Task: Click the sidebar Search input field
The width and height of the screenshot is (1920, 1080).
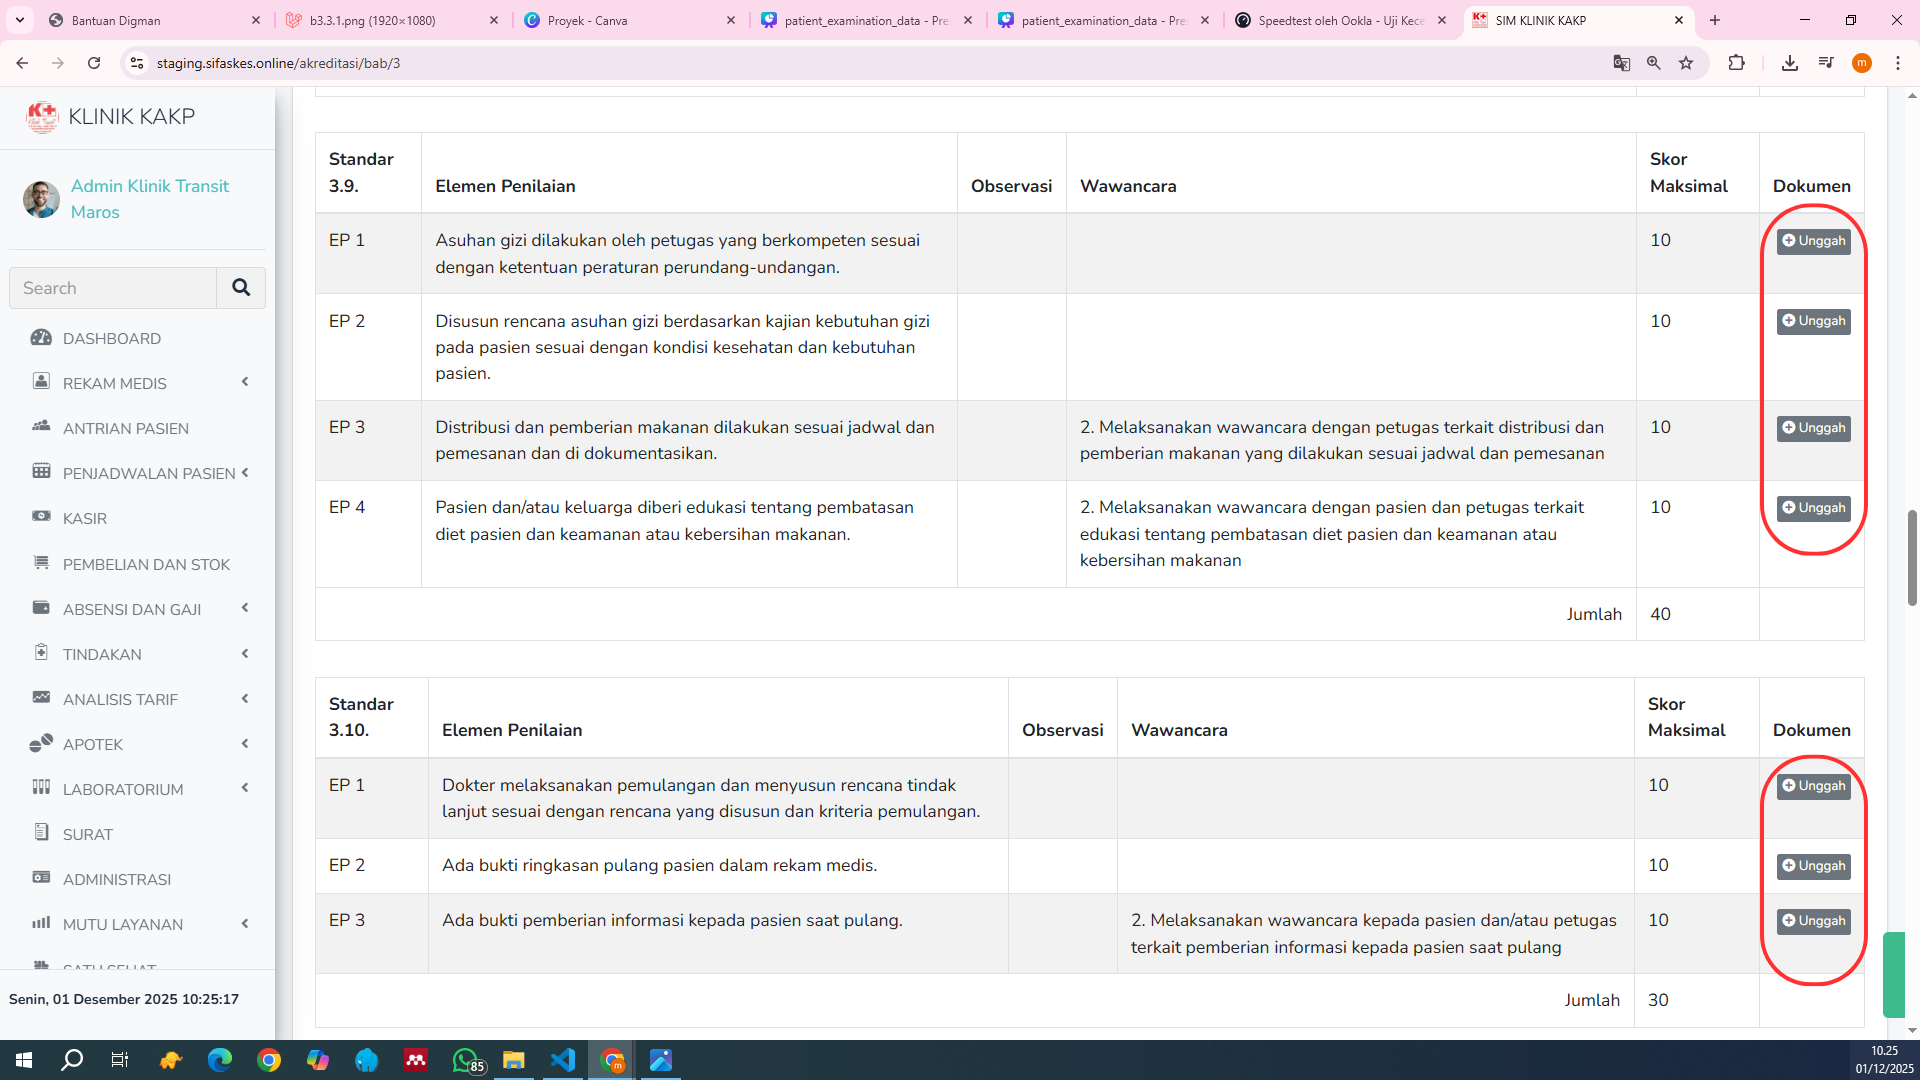Action: click(113, 288)
